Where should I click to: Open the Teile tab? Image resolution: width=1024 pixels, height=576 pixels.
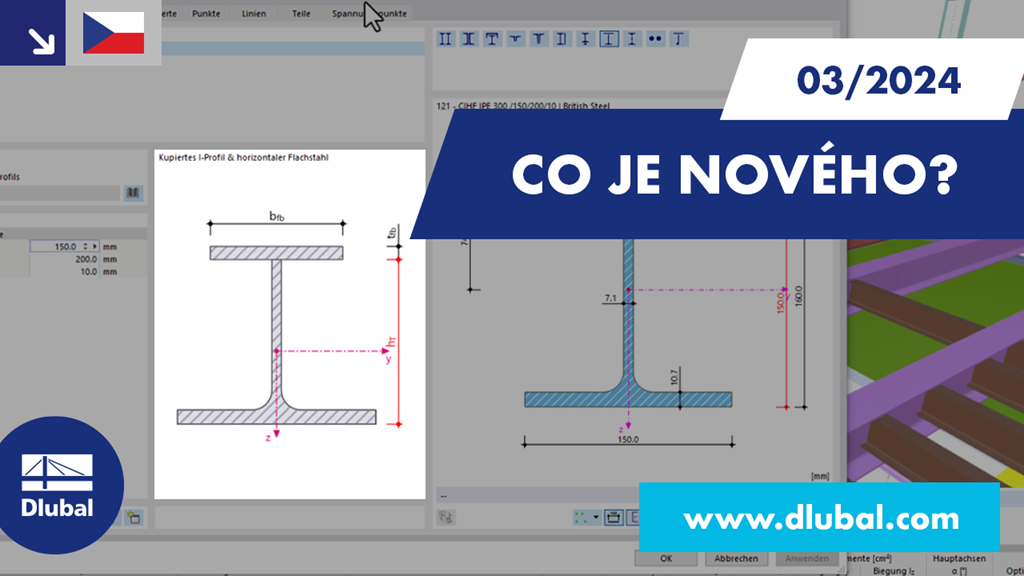point(301,13)
